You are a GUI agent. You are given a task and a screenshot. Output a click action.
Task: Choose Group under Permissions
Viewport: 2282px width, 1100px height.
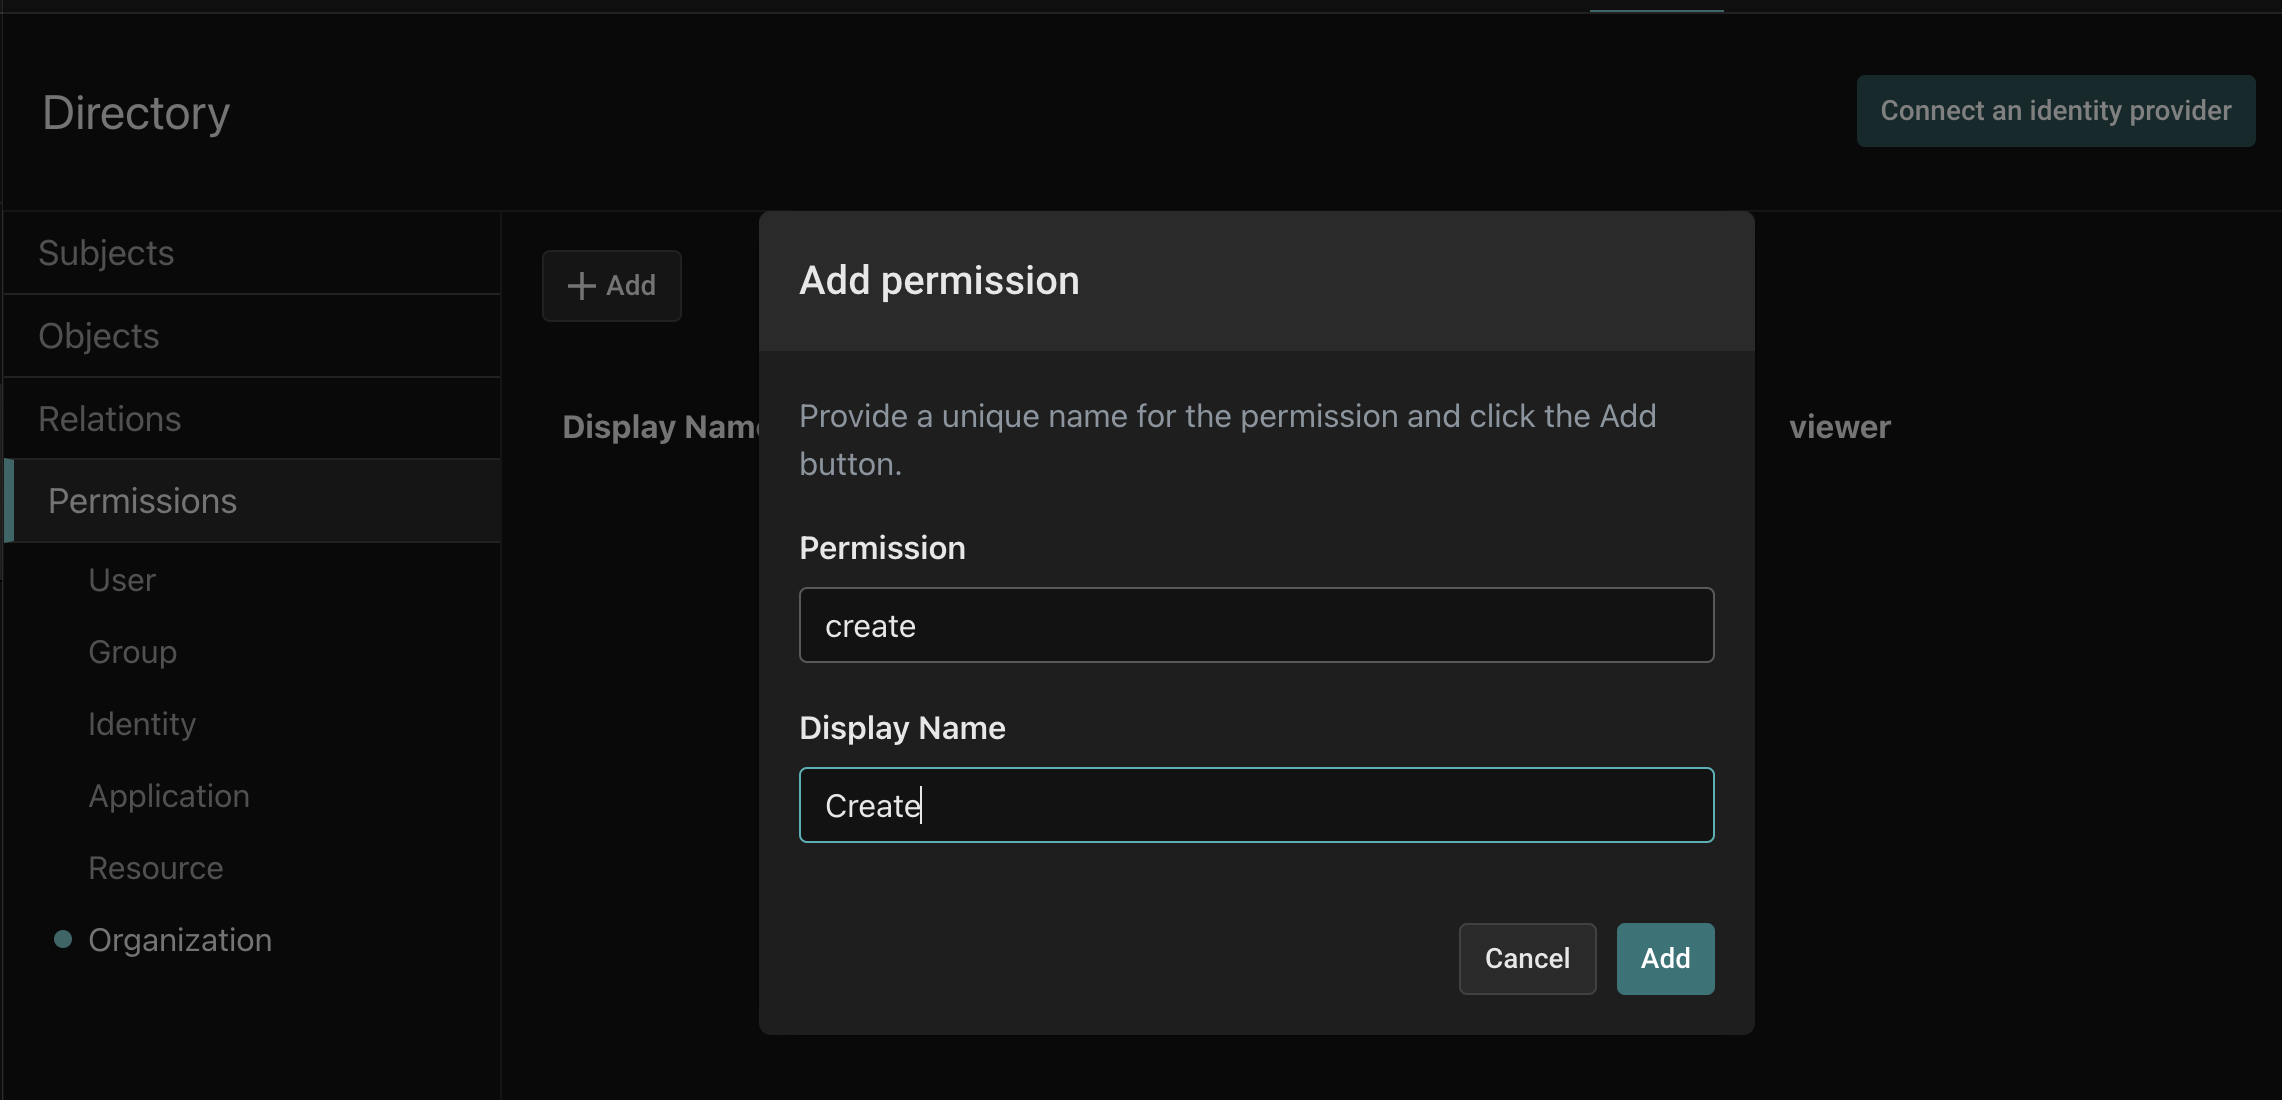pyautogui.click(x=132, y=652)
